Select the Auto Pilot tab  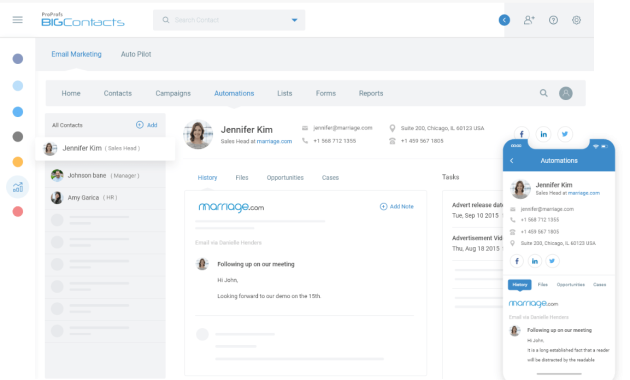click(x=136, y=54)
